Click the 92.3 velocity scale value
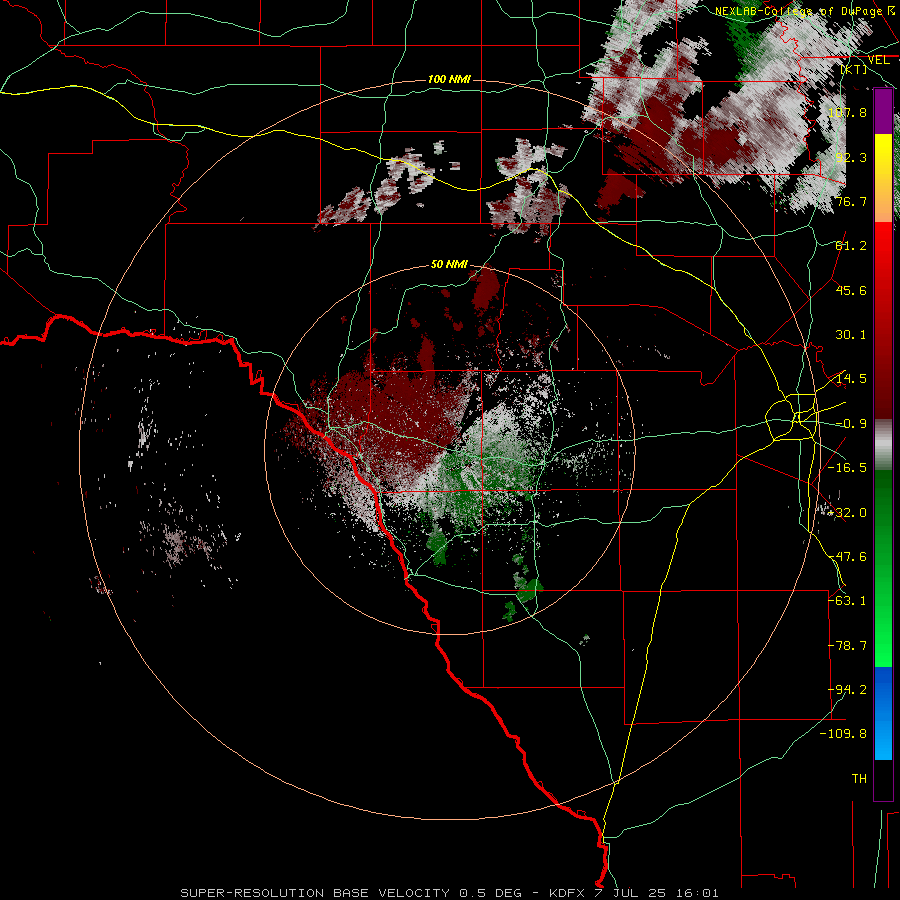The height and width of the screenshot is (900, 900). tap(851, 157)
